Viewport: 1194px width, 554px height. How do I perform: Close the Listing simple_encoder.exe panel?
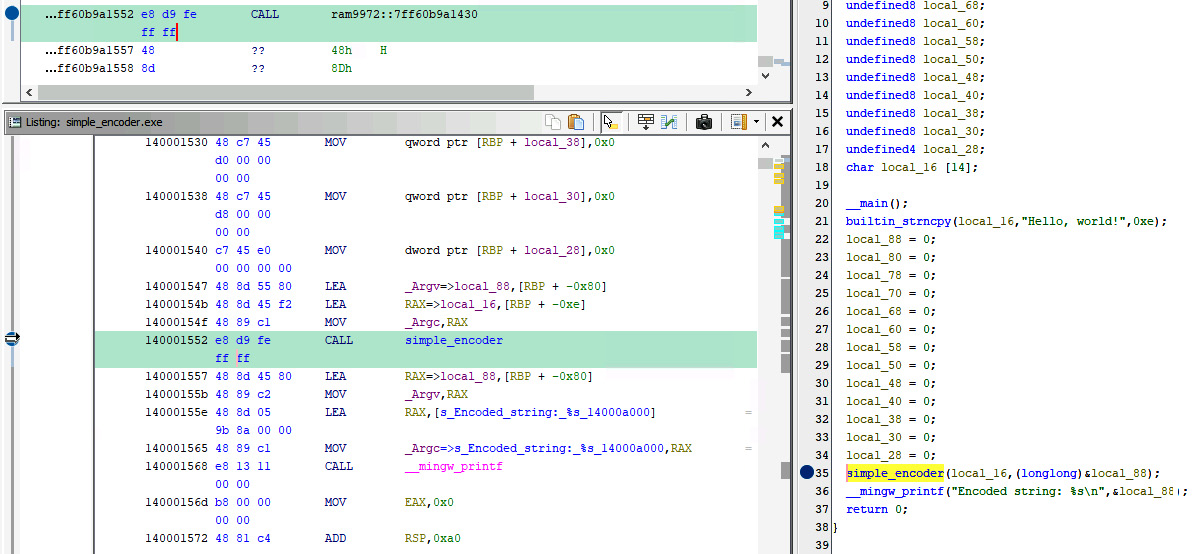(777, 122)
